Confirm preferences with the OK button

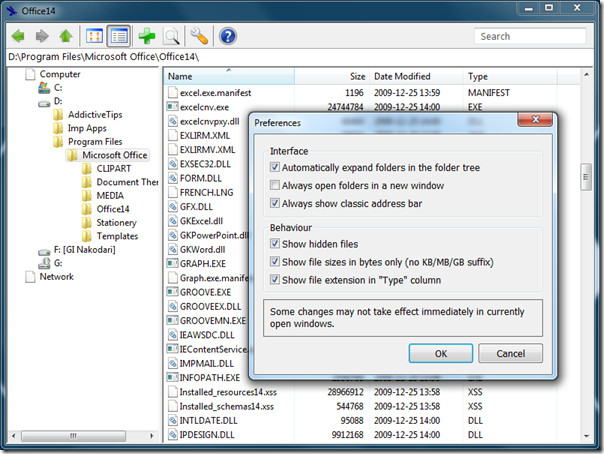(x=441, y=353)
